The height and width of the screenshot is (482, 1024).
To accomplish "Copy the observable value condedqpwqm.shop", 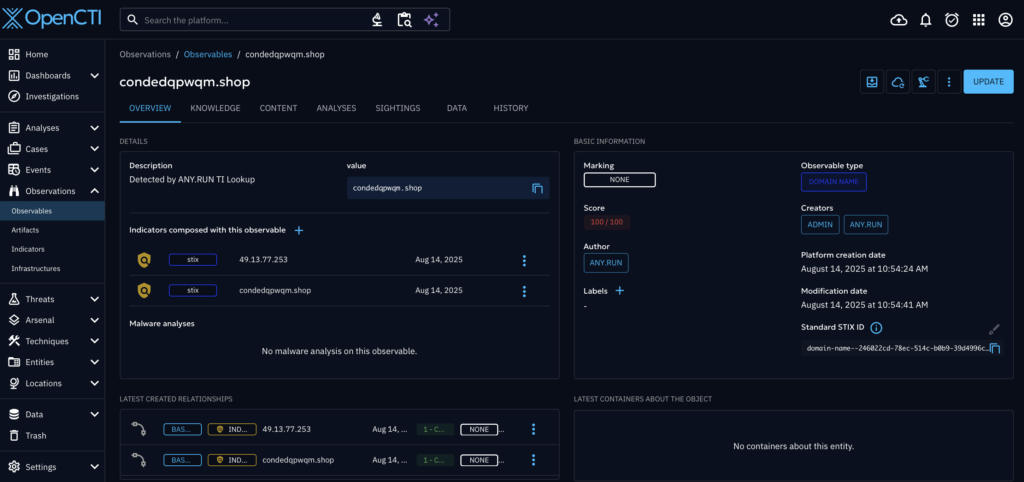I will point(537,188).
